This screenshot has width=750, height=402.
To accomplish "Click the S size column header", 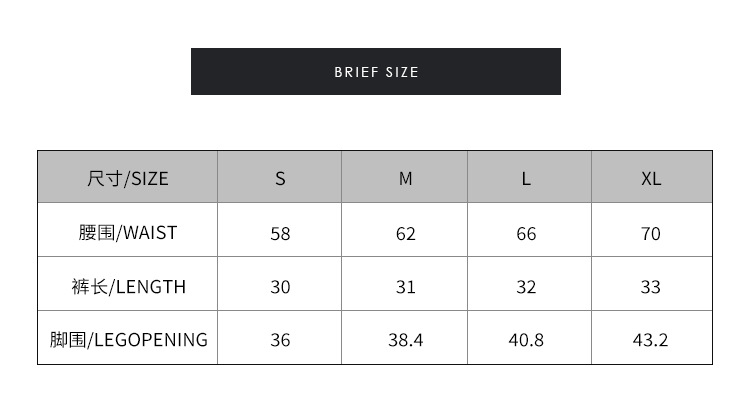I will pos(280,178).
